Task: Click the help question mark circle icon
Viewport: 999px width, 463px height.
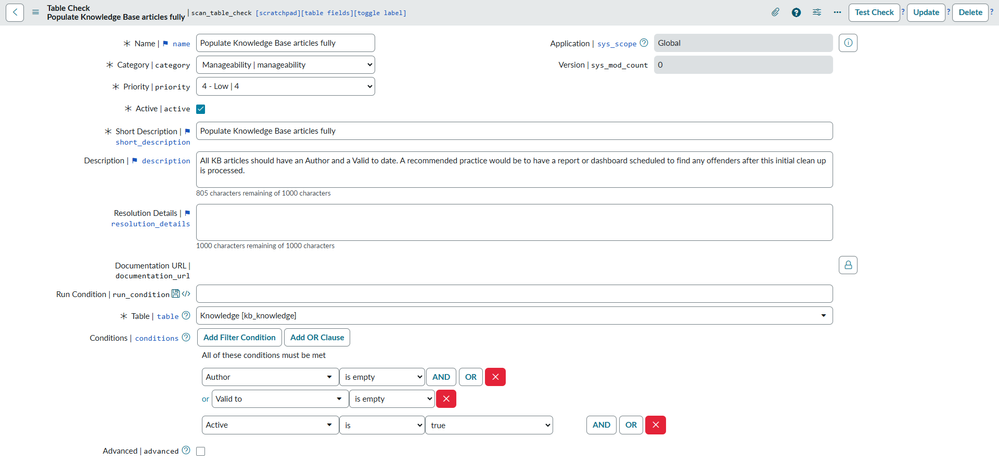Action: [796, 12]
